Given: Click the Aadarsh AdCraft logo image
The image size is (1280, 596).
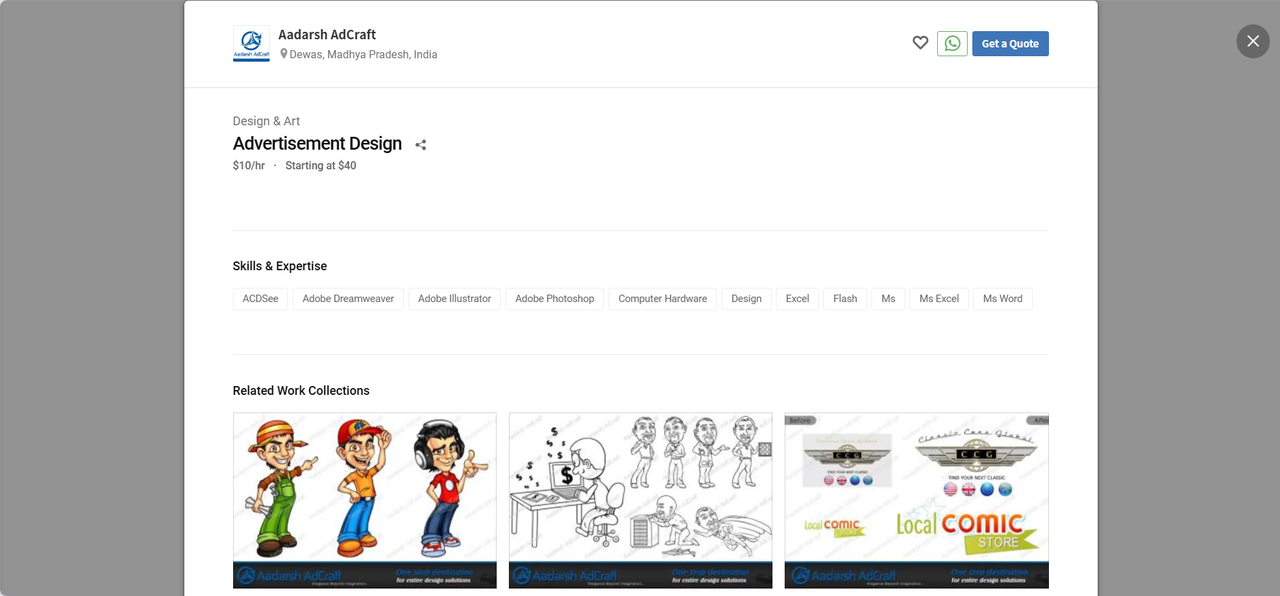Looking at the screenshot, I should [251, 44].
